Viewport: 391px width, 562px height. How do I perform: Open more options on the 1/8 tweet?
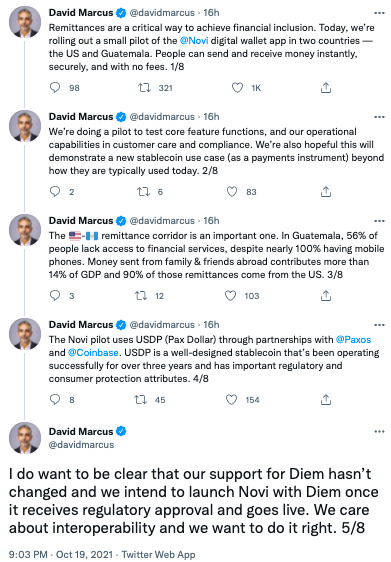click(x=379, y=13)
